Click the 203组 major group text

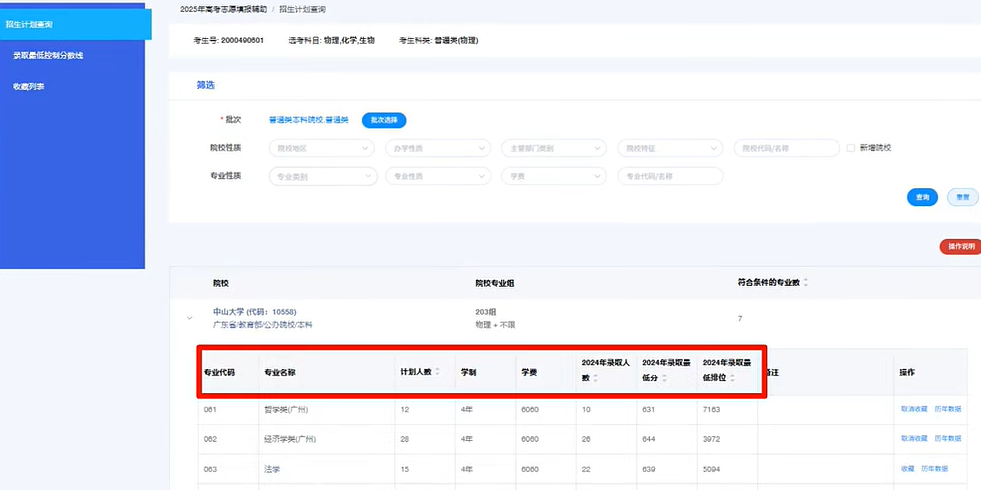click(485, 312)
